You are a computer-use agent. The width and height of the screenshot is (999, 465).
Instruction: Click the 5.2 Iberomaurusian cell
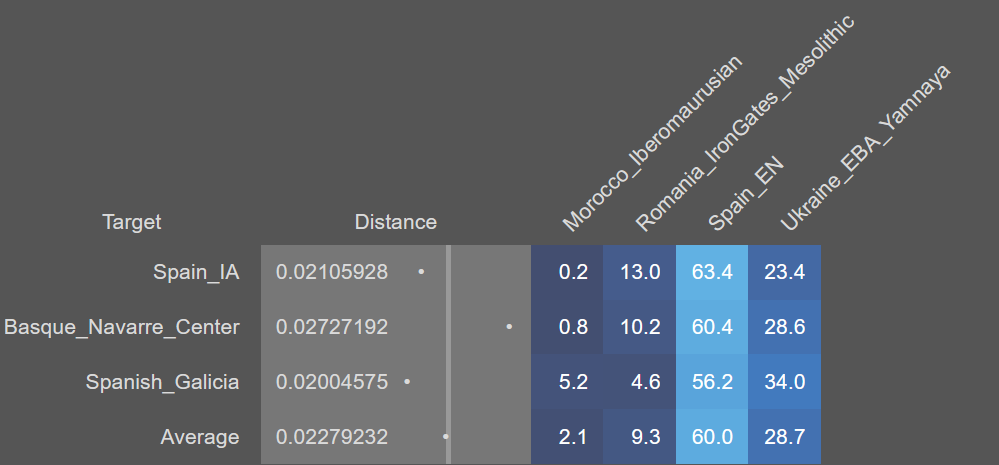567,382
